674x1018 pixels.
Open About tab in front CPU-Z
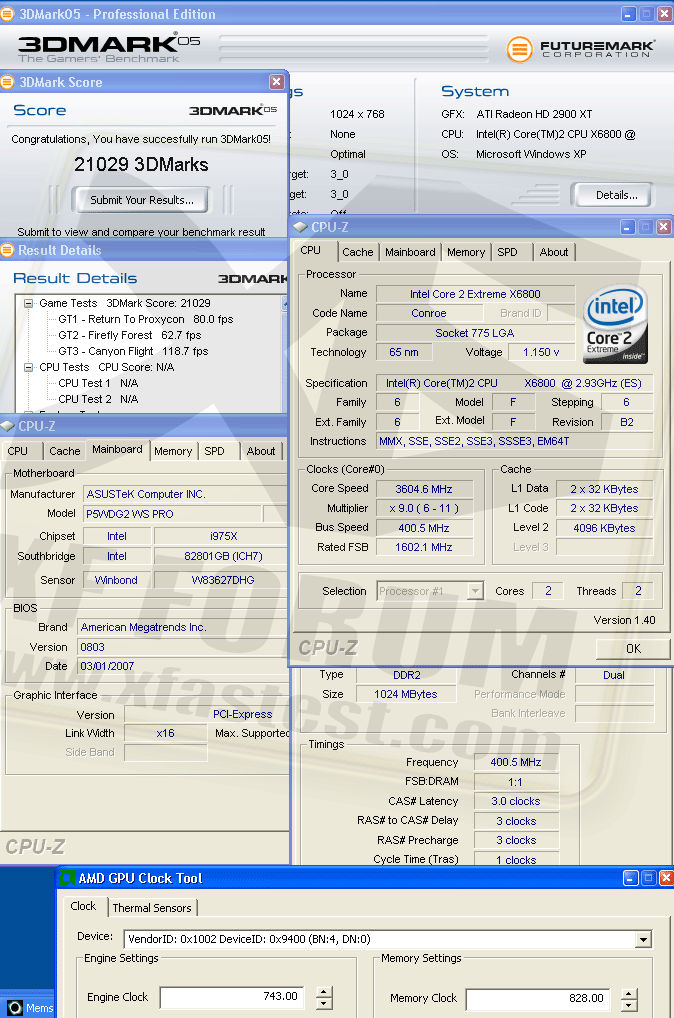(553, 252)
